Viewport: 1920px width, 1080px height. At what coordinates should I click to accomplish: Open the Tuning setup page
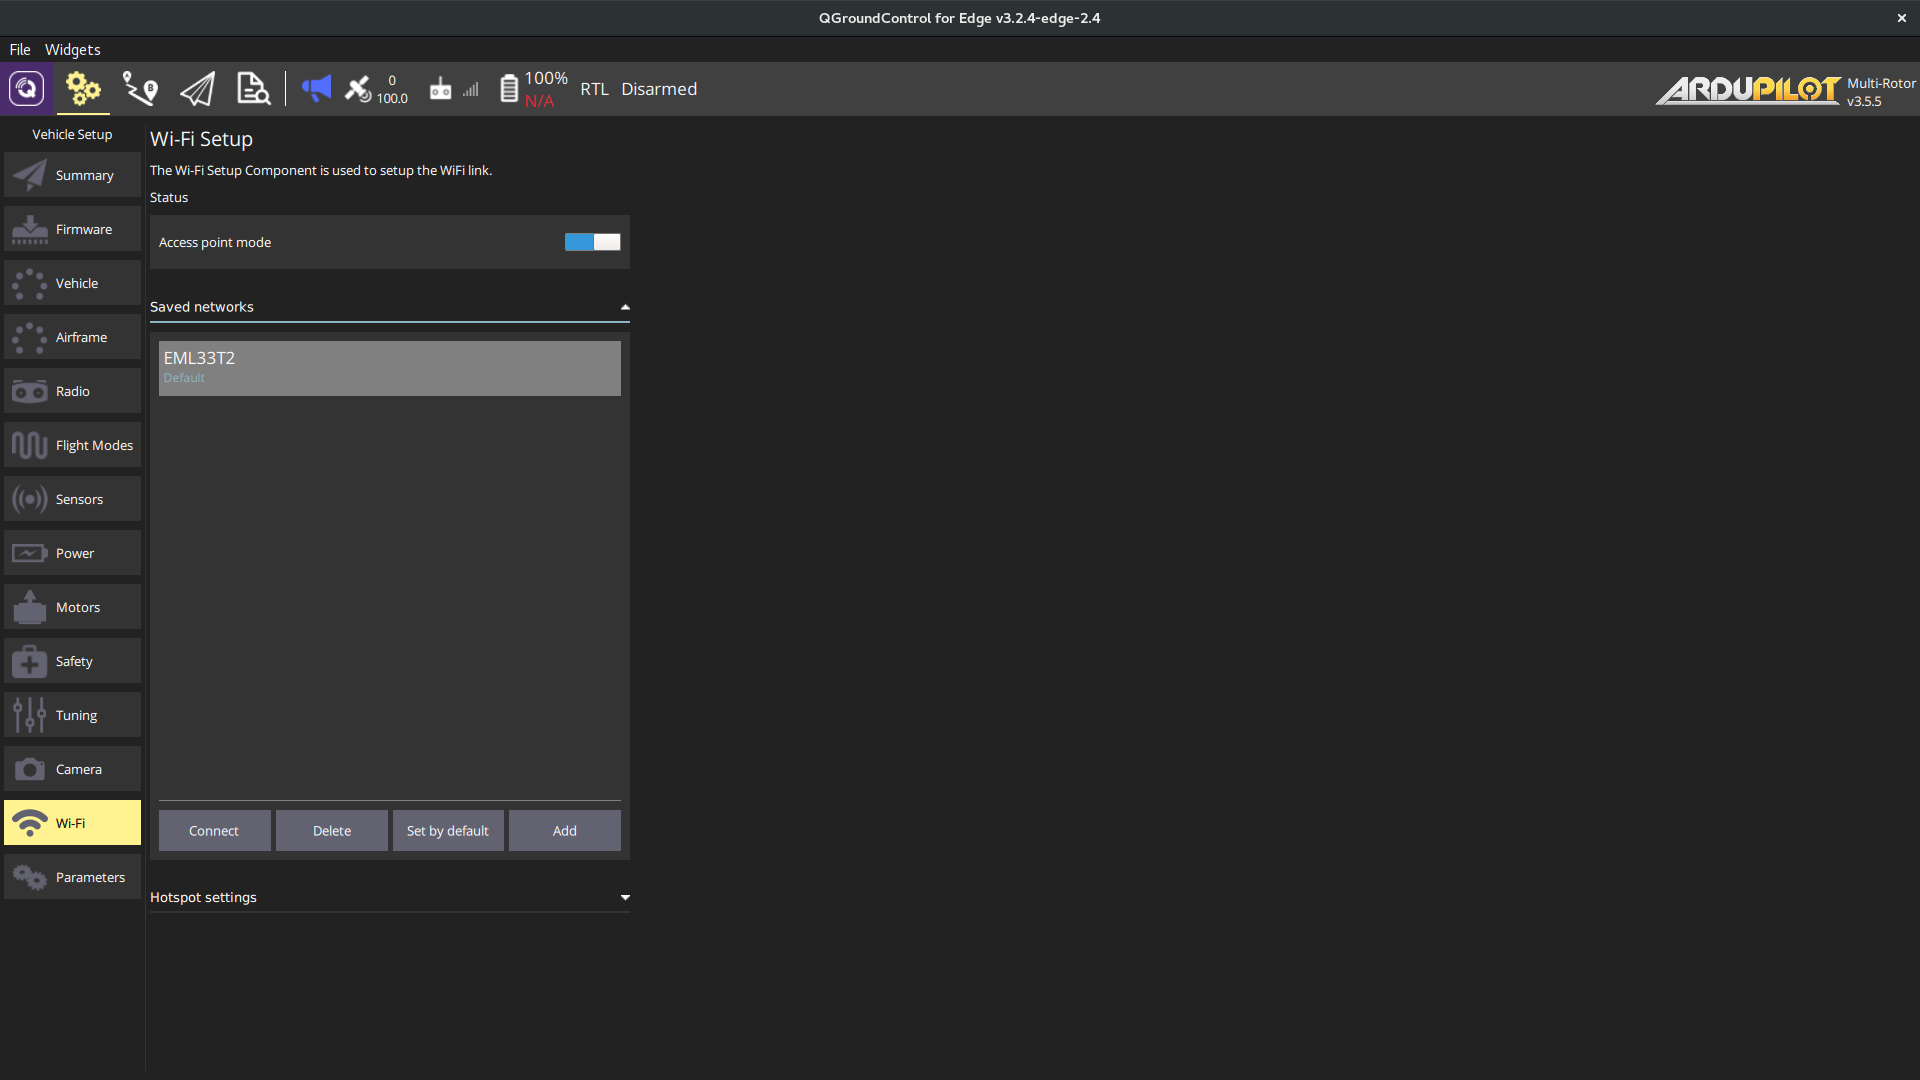(72, 715)
